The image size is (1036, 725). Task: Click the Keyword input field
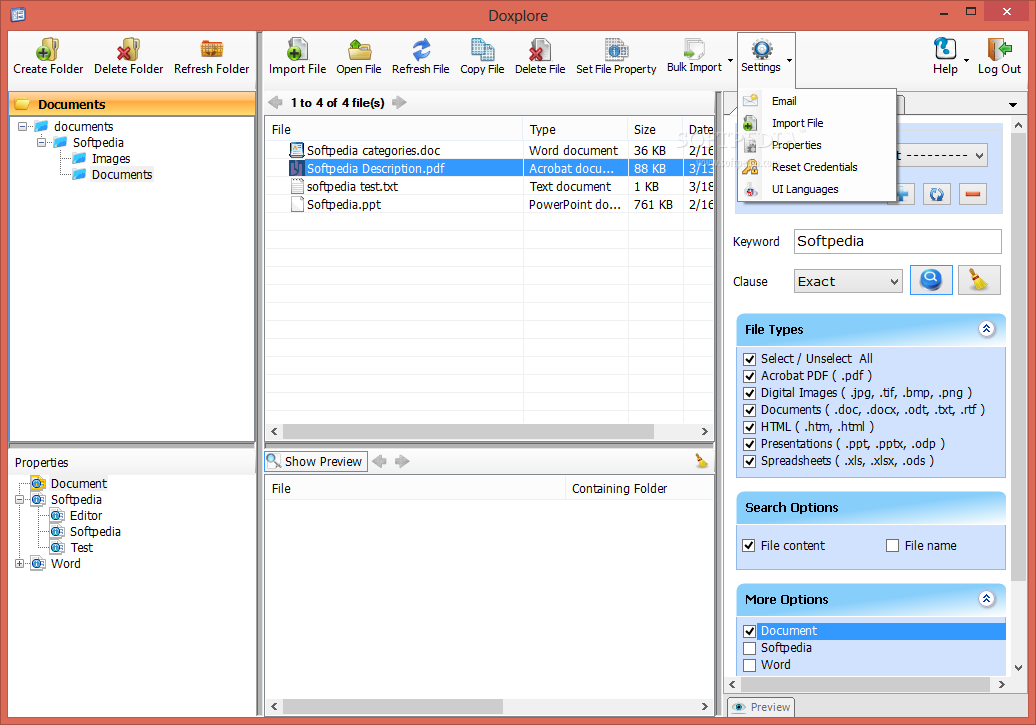[x=897, y=241]
